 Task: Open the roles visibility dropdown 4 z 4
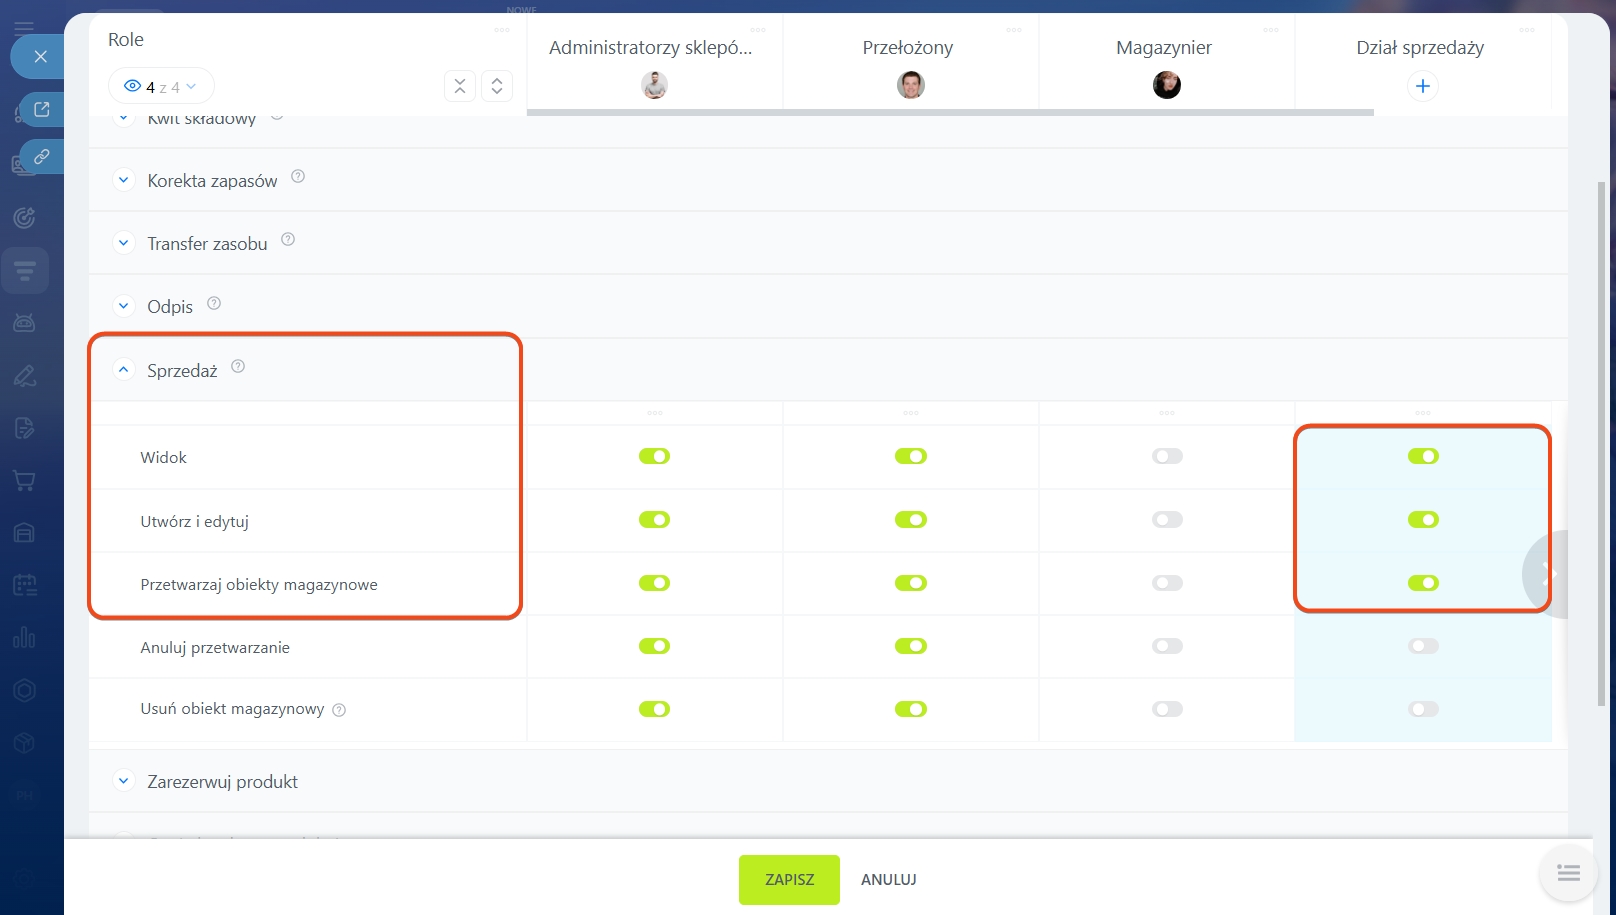click(x=161, y=87)
